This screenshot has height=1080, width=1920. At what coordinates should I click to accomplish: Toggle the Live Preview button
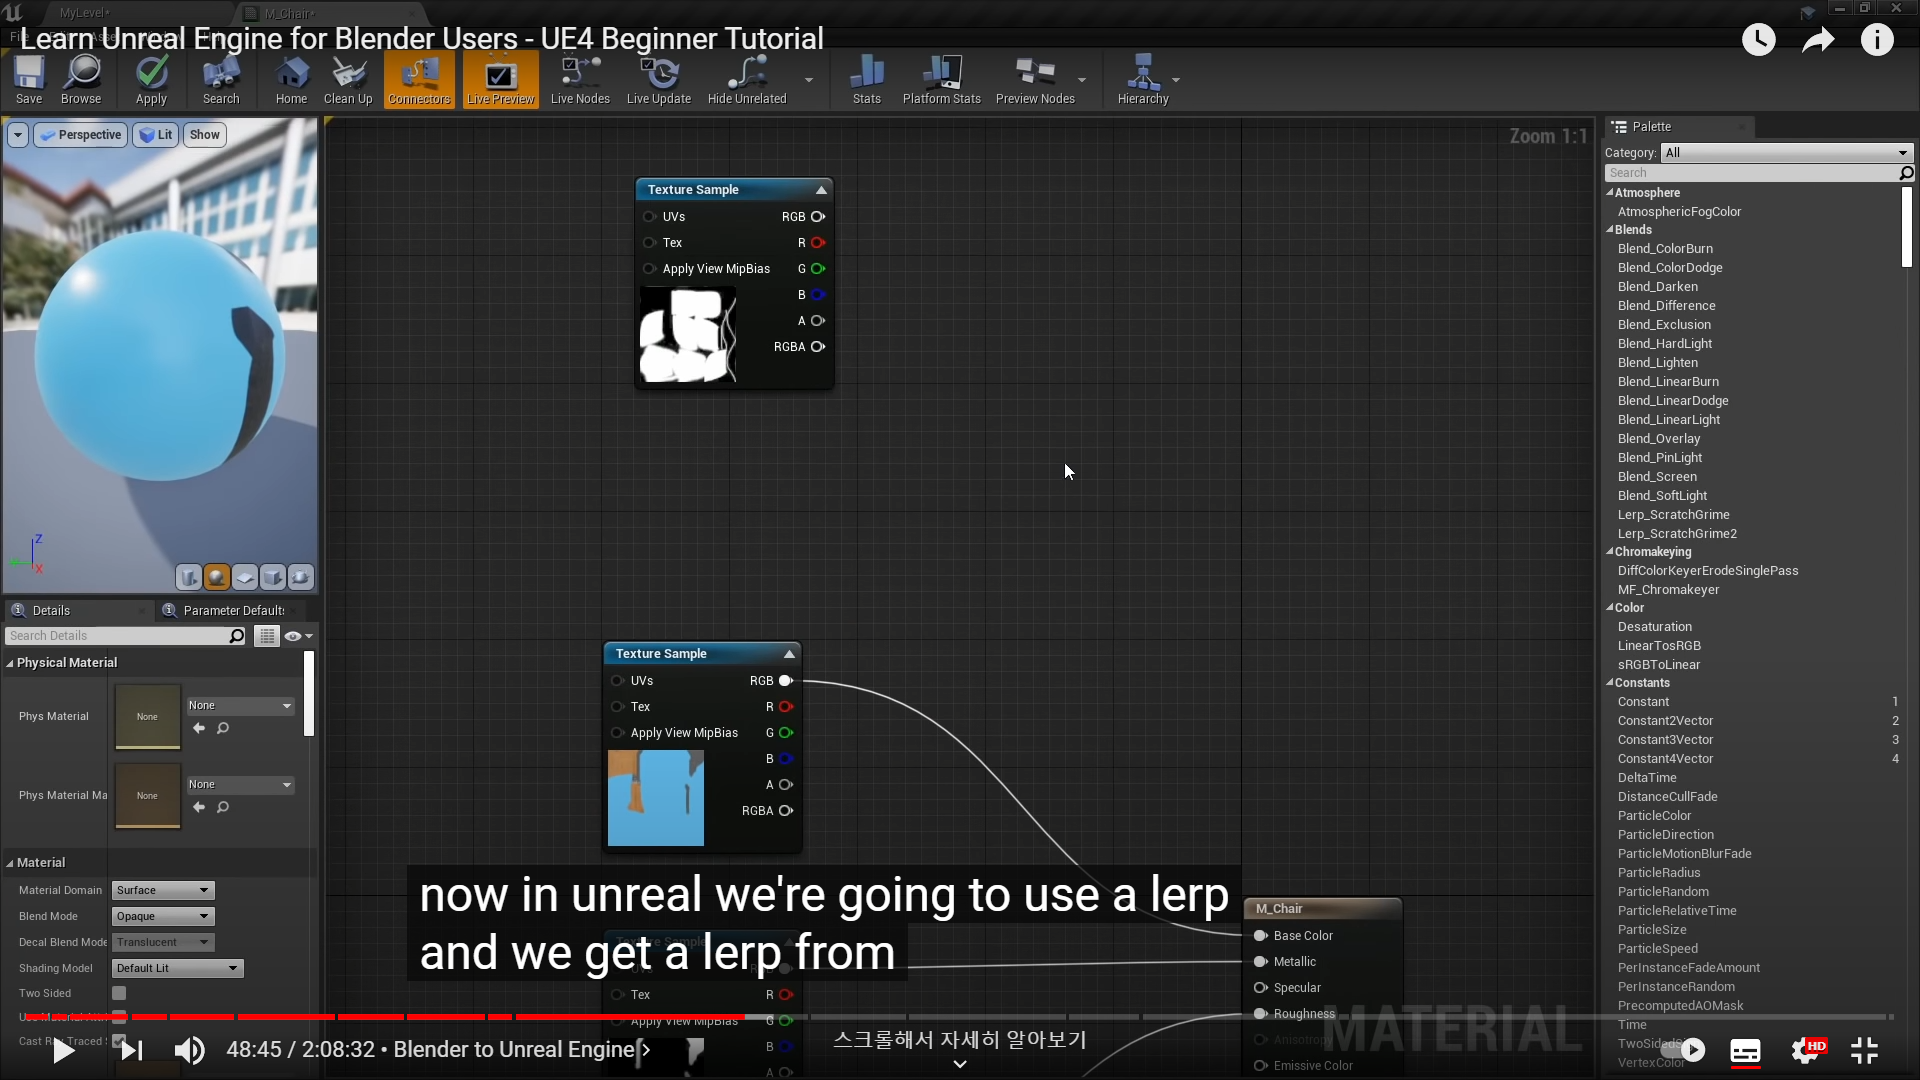click(500, 79)
